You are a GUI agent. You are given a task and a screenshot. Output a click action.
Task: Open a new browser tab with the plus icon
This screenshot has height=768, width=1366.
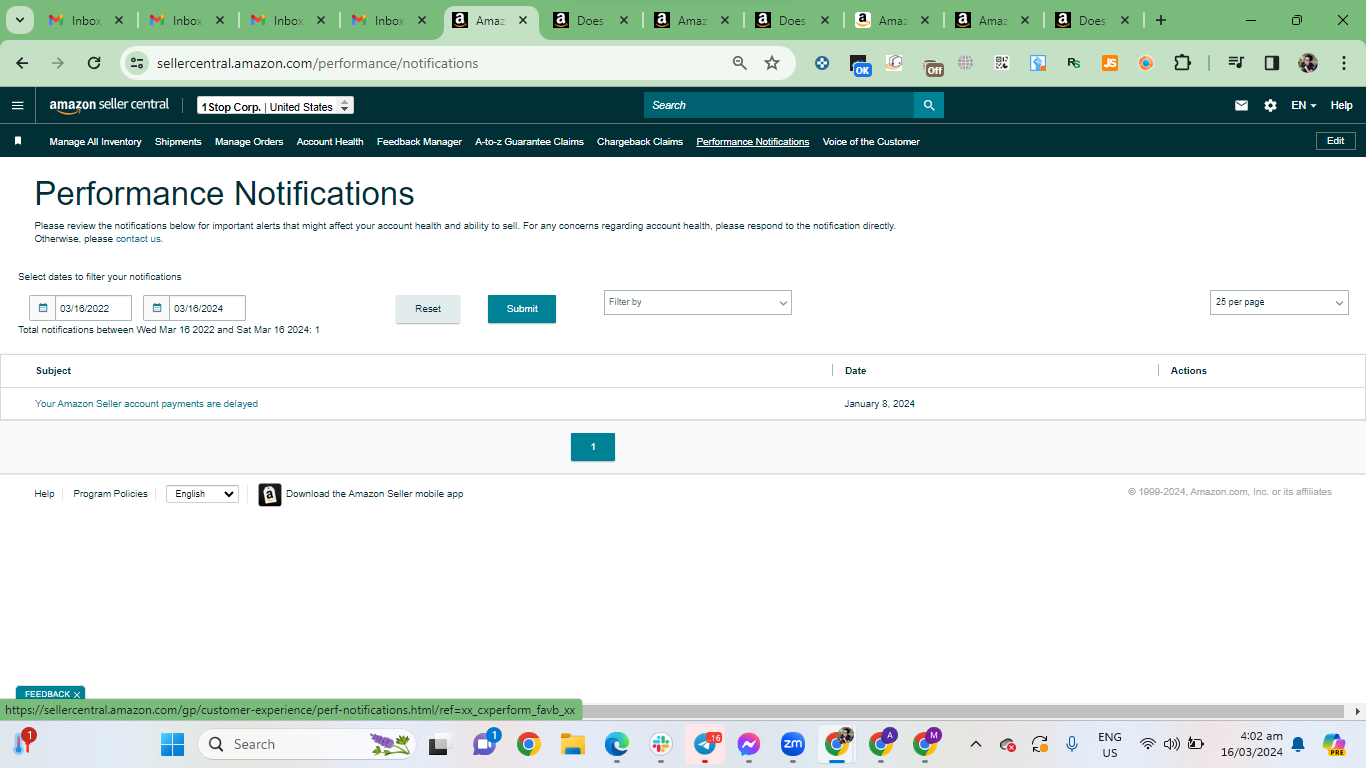(1160, 20)
